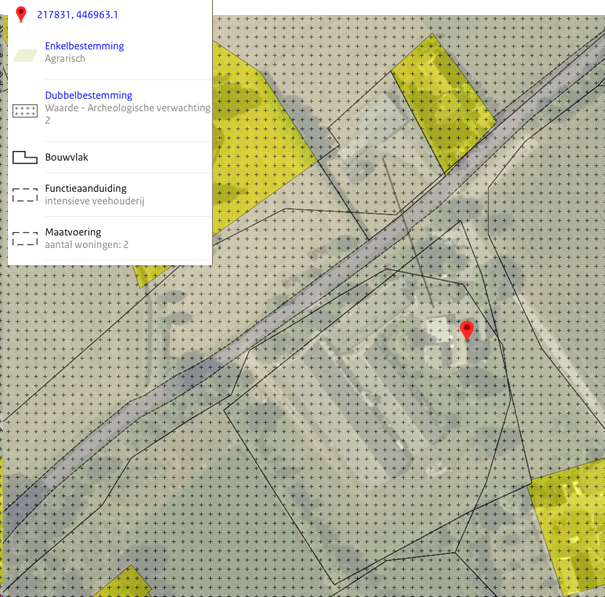
Task: Click the dashed Functieaanduiding legend icon
Action: (25, 195)
